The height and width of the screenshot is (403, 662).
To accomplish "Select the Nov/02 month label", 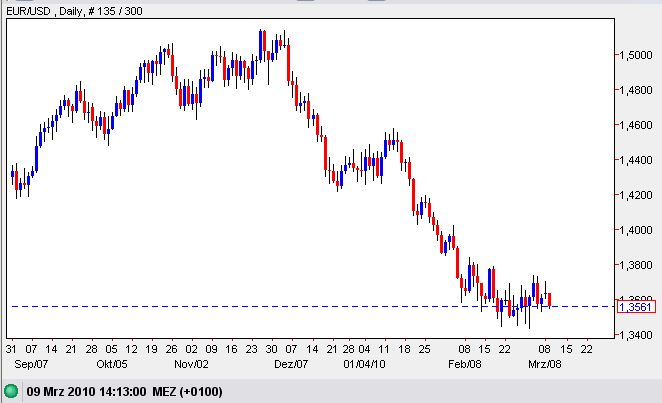I will (x=191, y=364).
